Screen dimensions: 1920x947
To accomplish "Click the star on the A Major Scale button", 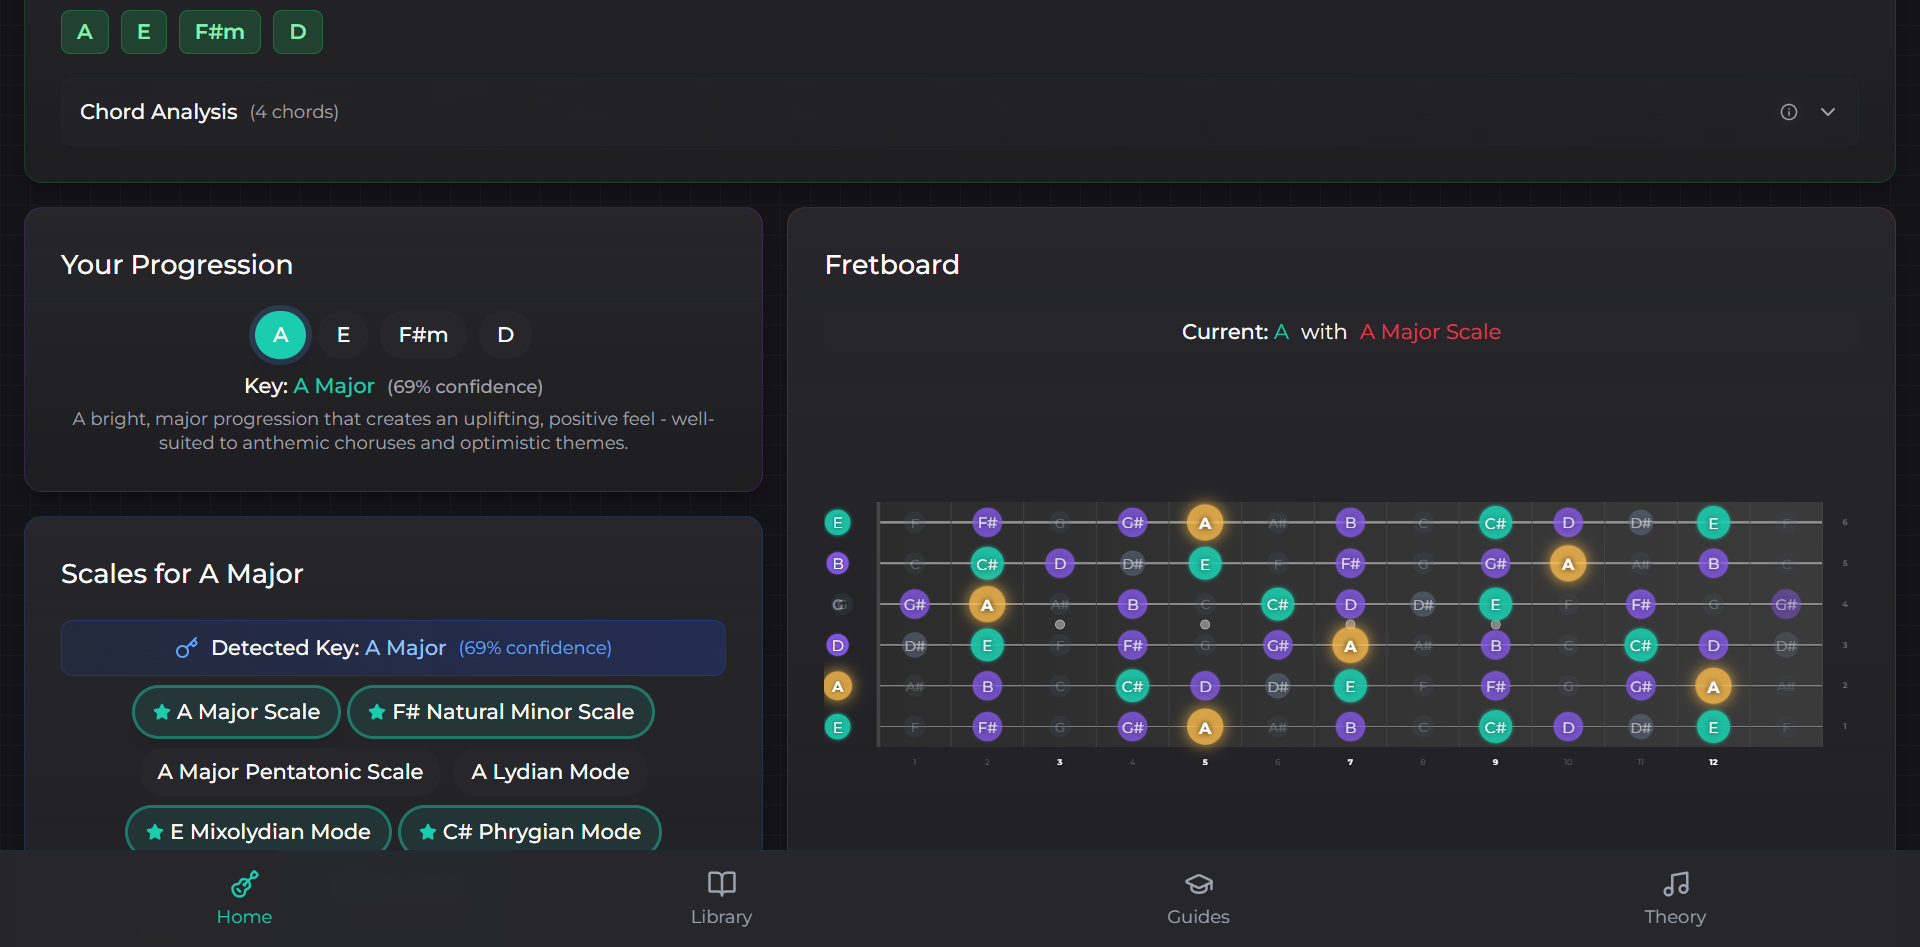I will (161, 712).
